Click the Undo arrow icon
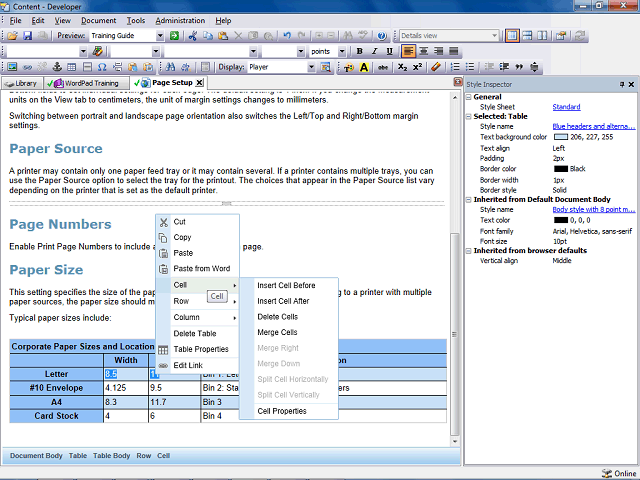 [x=287, y=36]
